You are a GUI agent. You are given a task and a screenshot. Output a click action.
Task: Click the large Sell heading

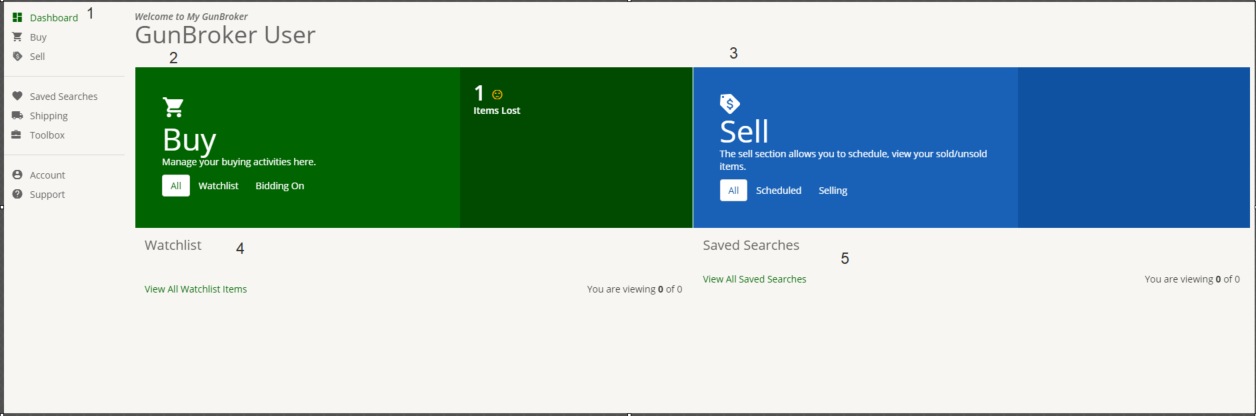744,132
